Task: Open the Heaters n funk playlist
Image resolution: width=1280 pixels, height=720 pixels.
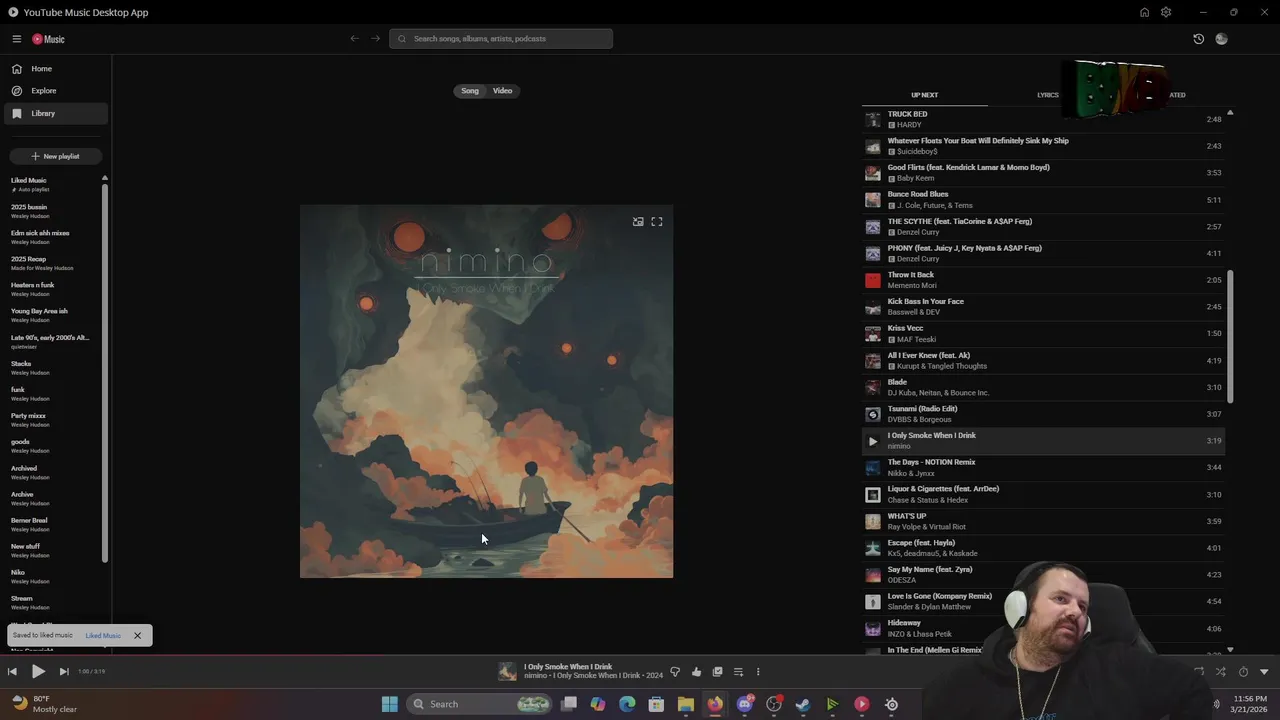Action: pyautogui.click(x=33, y=289)
